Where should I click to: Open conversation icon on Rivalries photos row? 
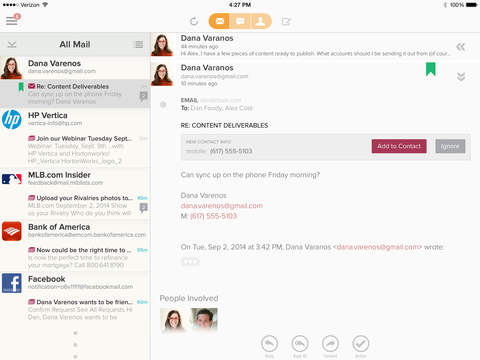tap(143, 208)
